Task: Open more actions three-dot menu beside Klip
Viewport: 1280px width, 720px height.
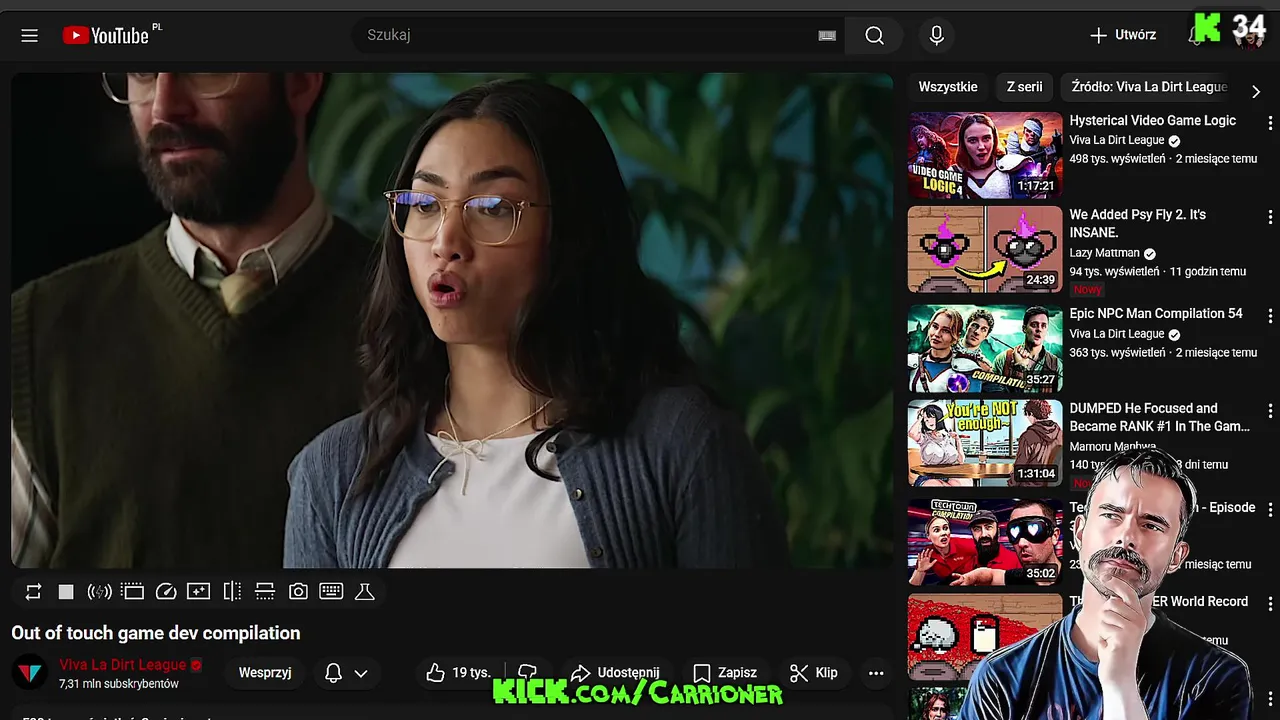Action: click(876, 673)
